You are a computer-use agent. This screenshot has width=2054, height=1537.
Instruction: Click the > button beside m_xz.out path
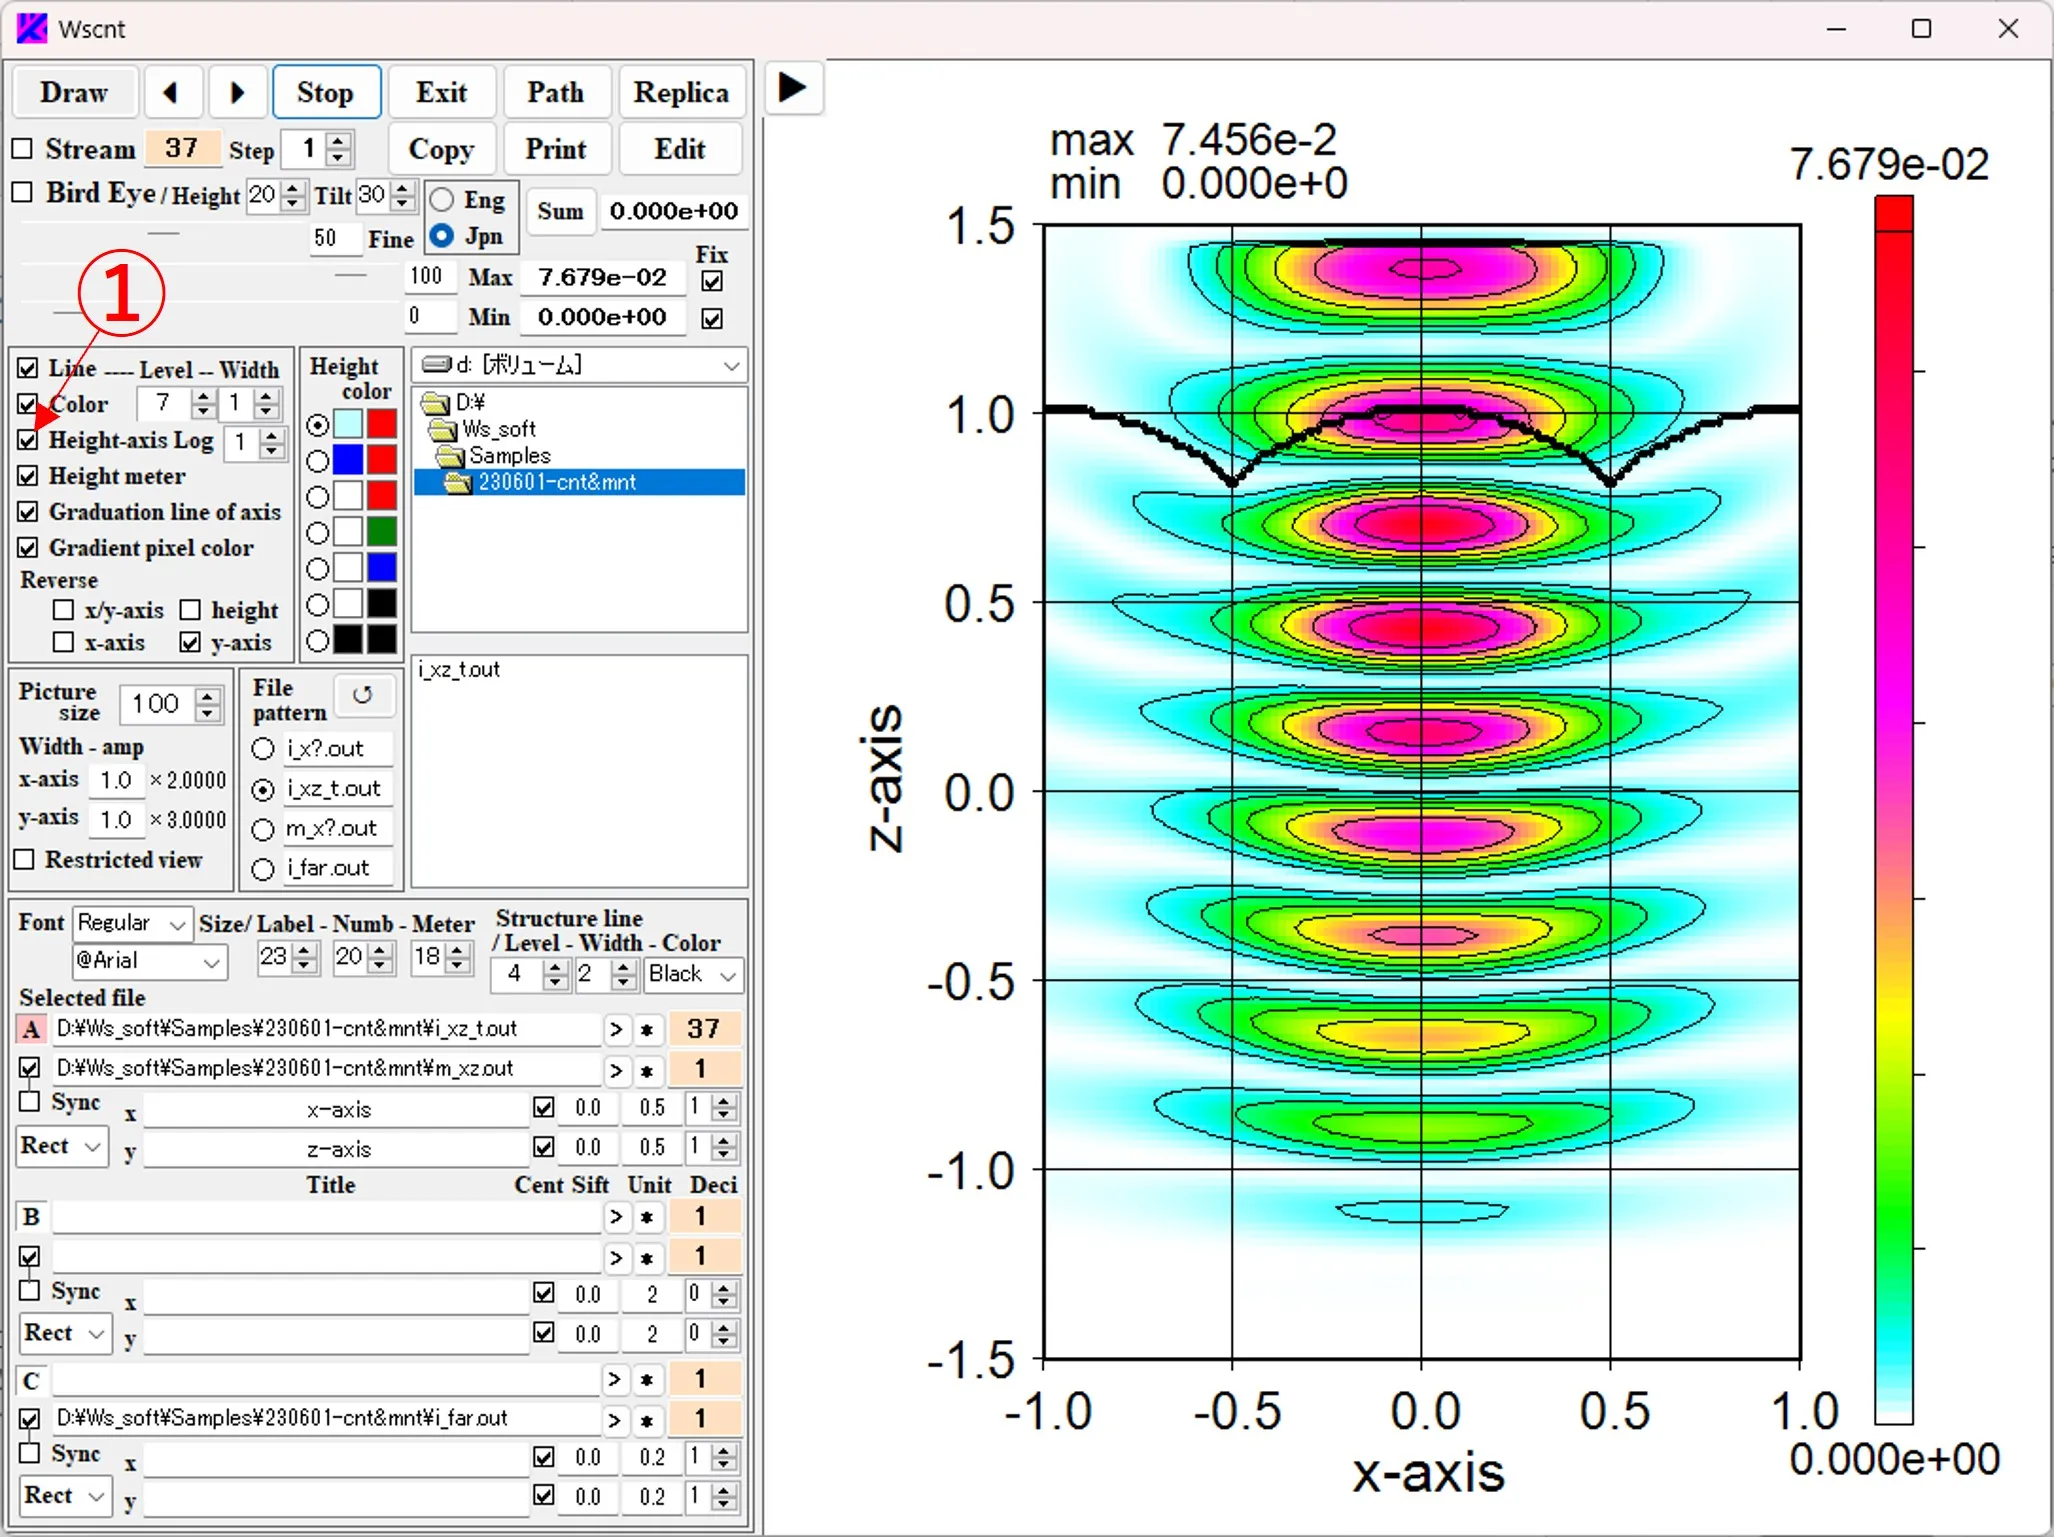point(616,1070)
